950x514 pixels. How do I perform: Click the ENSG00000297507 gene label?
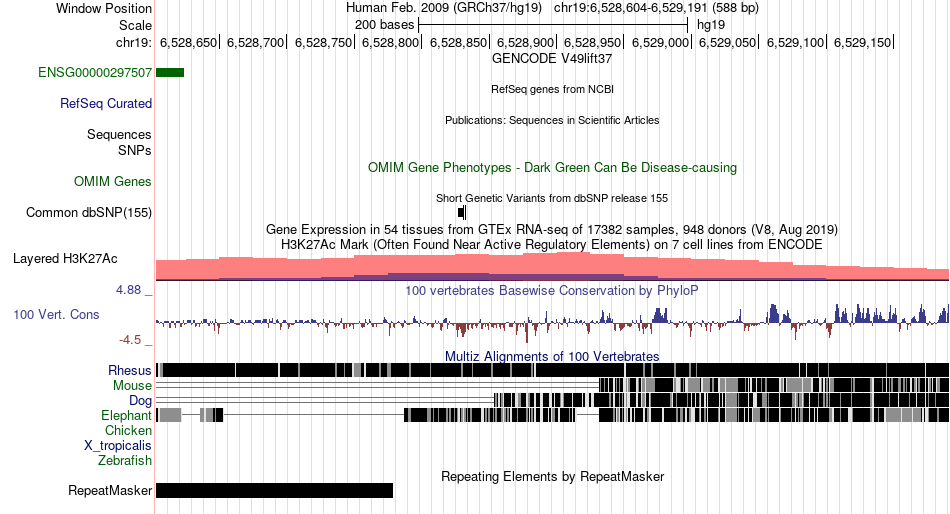95,73
